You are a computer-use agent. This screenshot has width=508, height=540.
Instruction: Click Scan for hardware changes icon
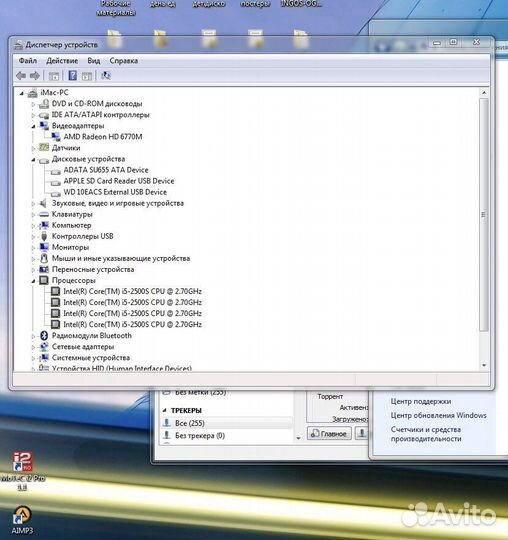pos(106,75)
